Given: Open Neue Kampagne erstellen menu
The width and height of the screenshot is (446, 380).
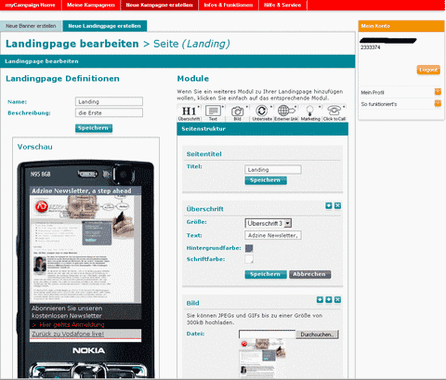Looking at the screenshot, I should click(159, 5).
